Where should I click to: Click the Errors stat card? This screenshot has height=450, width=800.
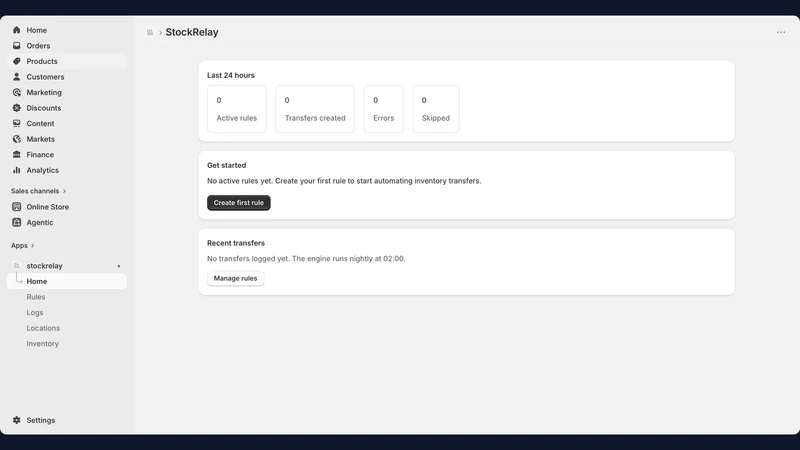(x=383, y=109)
